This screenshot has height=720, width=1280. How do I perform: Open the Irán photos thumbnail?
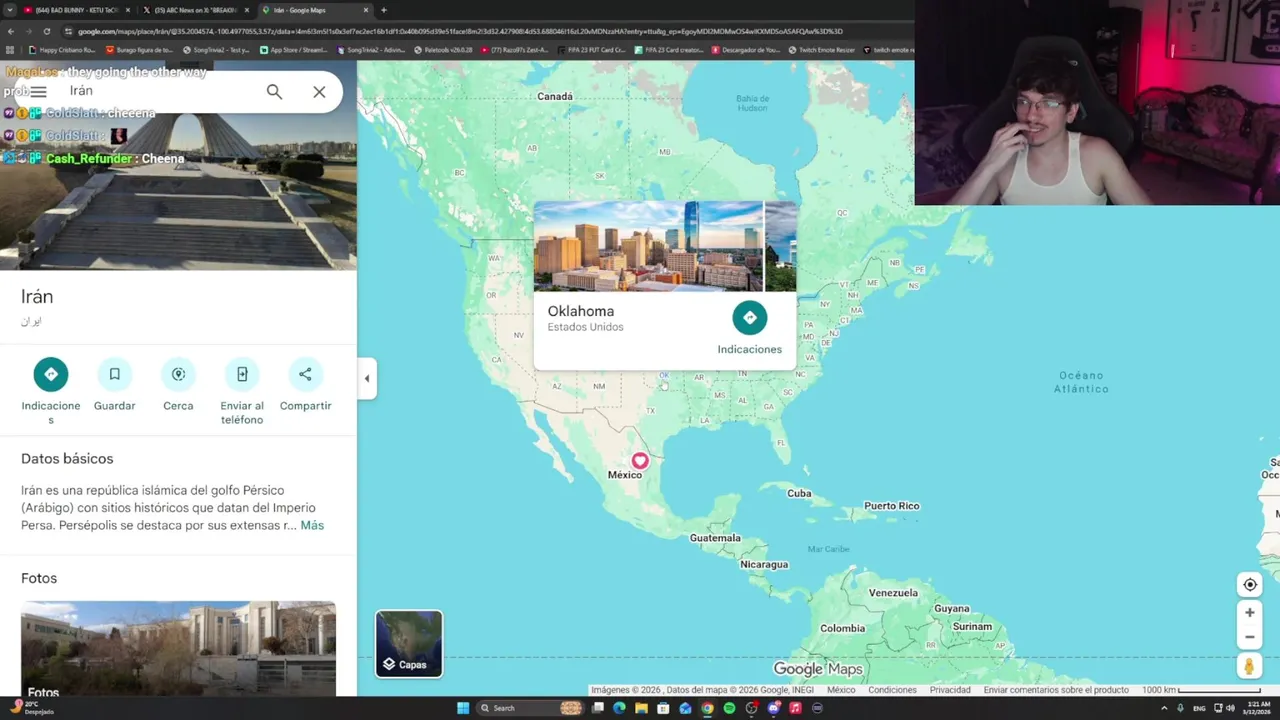178,648
